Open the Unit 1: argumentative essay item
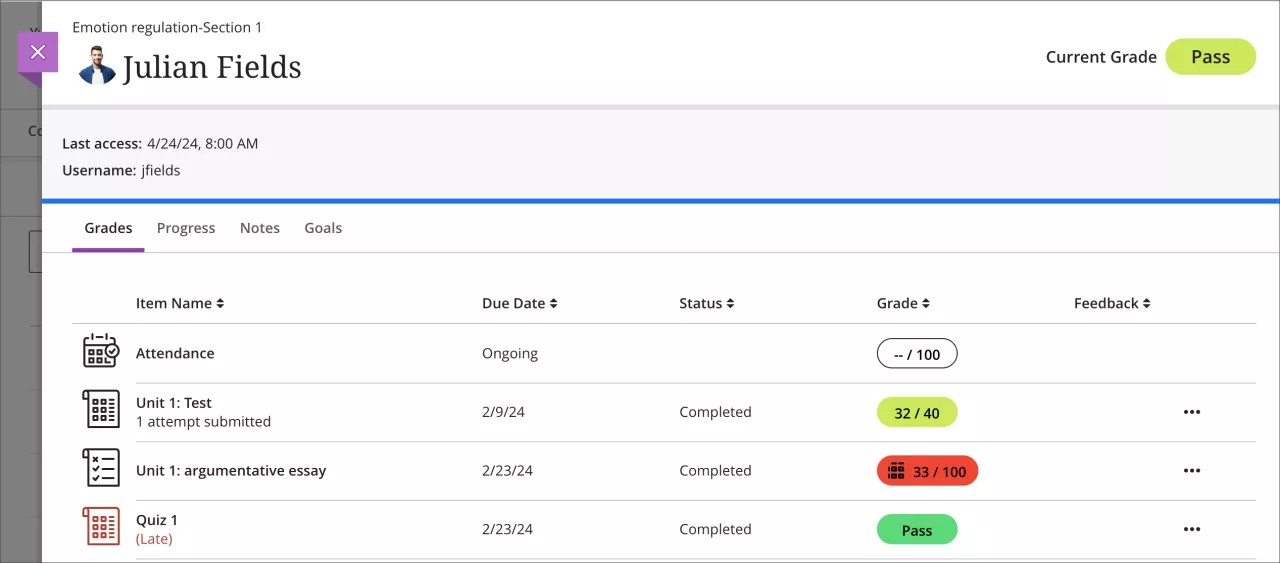Screen dimensions: 1280x563 point(231,471)
